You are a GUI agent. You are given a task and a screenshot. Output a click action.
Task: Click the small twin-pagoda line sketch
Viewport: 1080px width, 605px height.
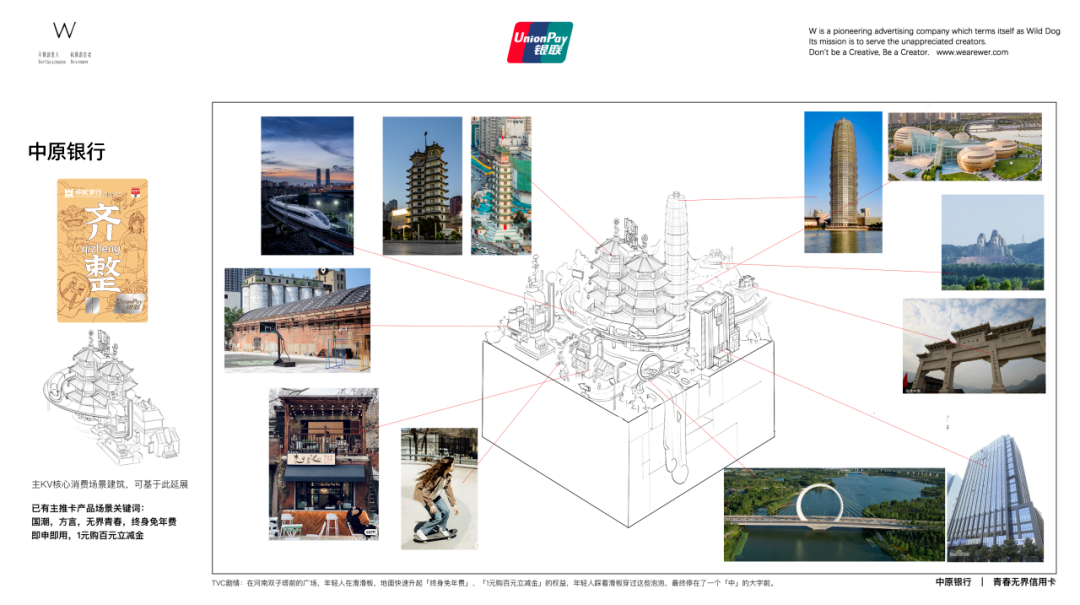[x=110, y=397]
